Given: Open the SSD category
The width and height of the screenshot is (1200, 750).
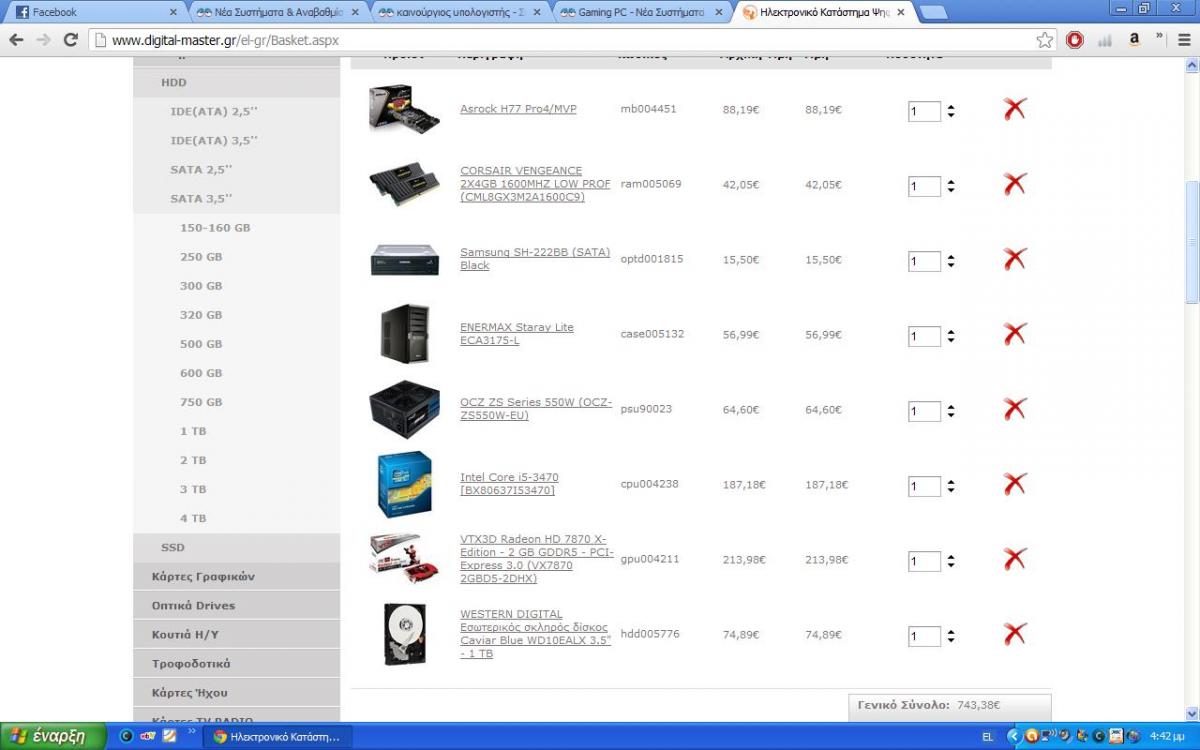Looking at the screenshot, I should 236,547.
